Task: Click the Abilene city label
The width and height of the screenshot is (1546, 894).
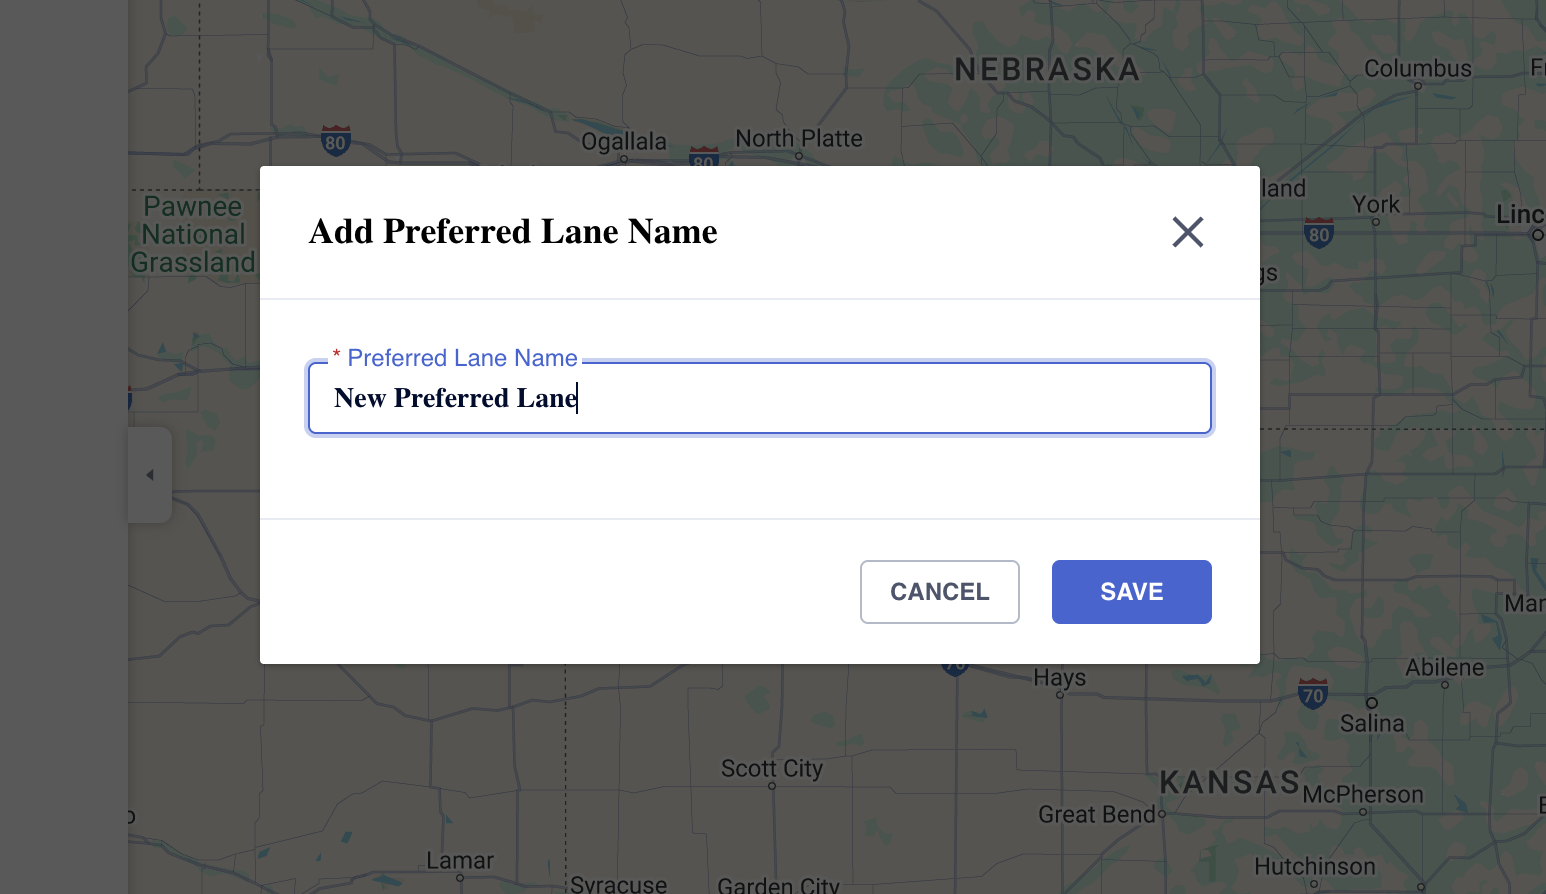Action: click(1444, 668)
